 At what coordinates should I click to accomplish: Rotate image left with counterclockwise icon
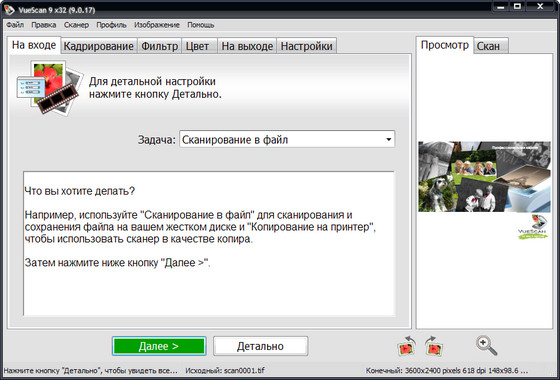pyautogui.click(x=407, y=346)
